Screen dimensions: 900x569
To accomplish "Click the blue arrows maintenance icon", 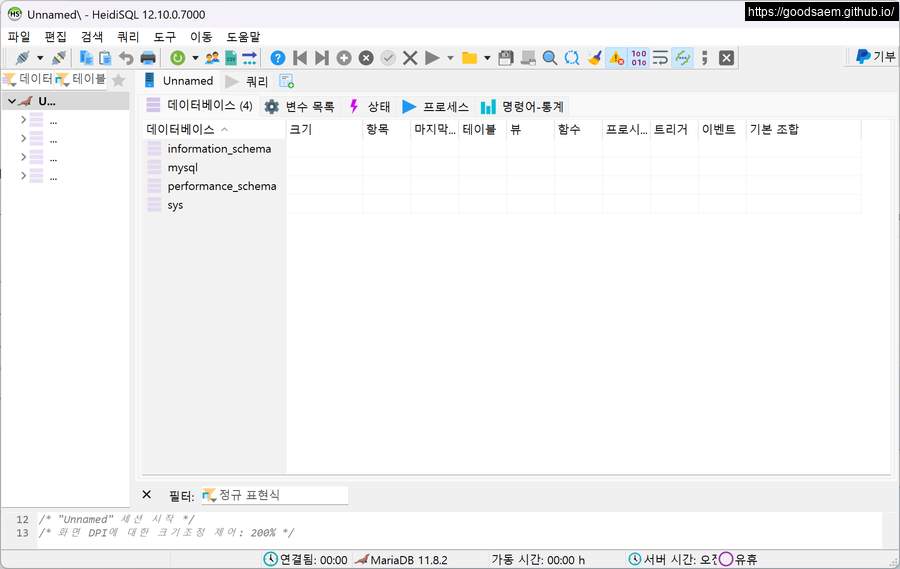I will [x=249, y=58].
